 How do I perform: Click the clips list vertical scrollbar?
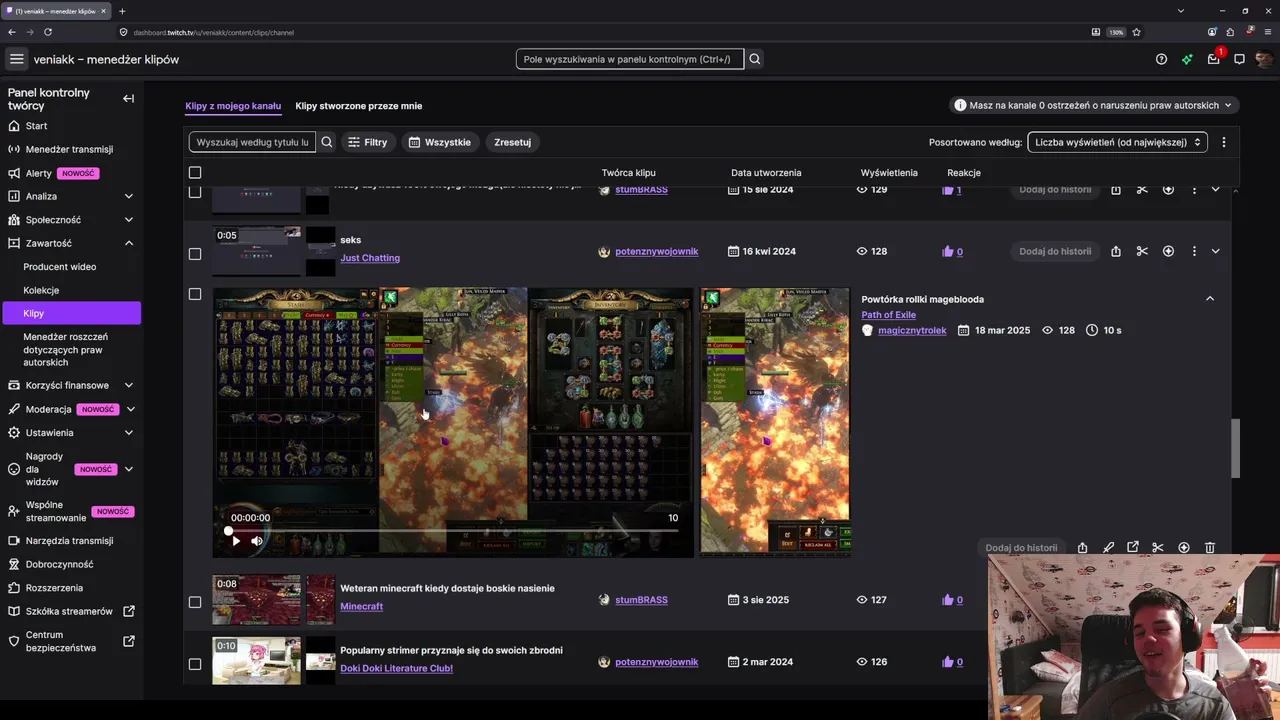click(x=1235, y=448)
